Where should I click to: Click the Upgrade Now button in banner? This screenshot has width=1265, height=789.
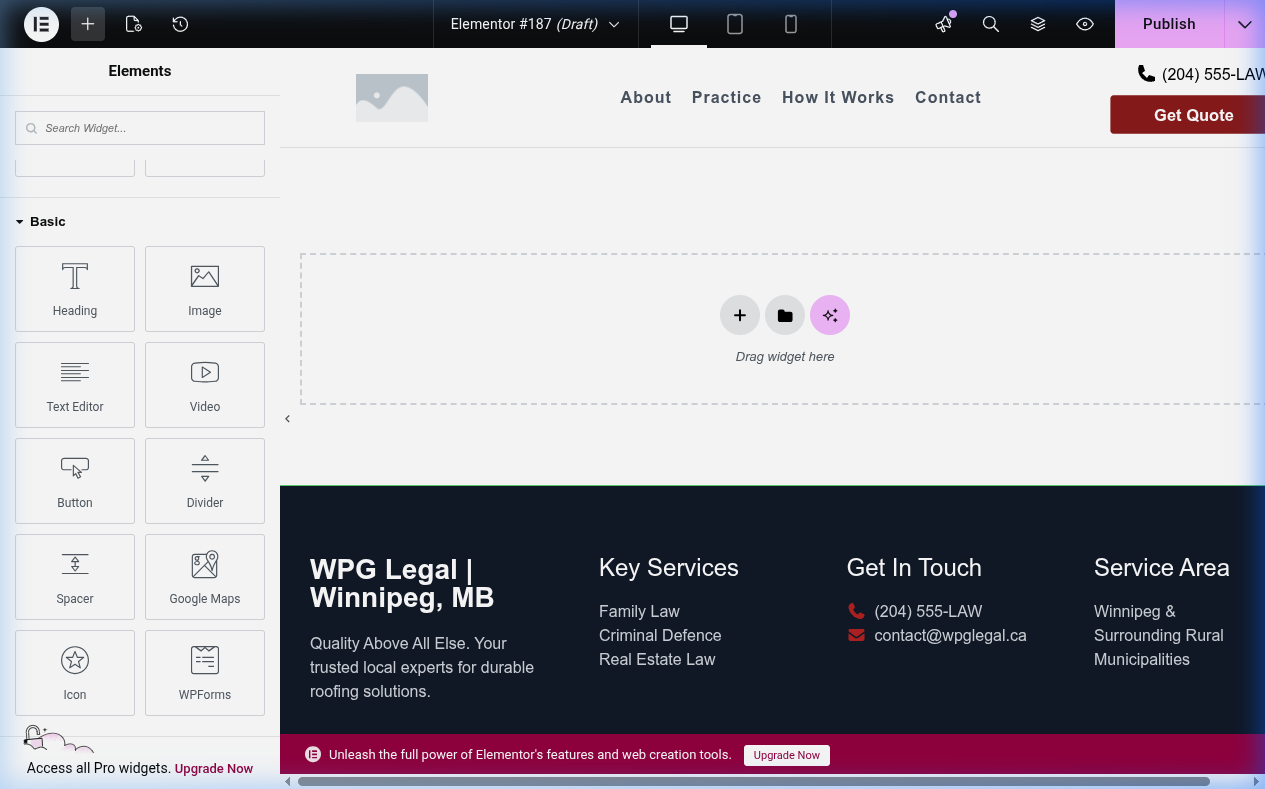[786, 755]
